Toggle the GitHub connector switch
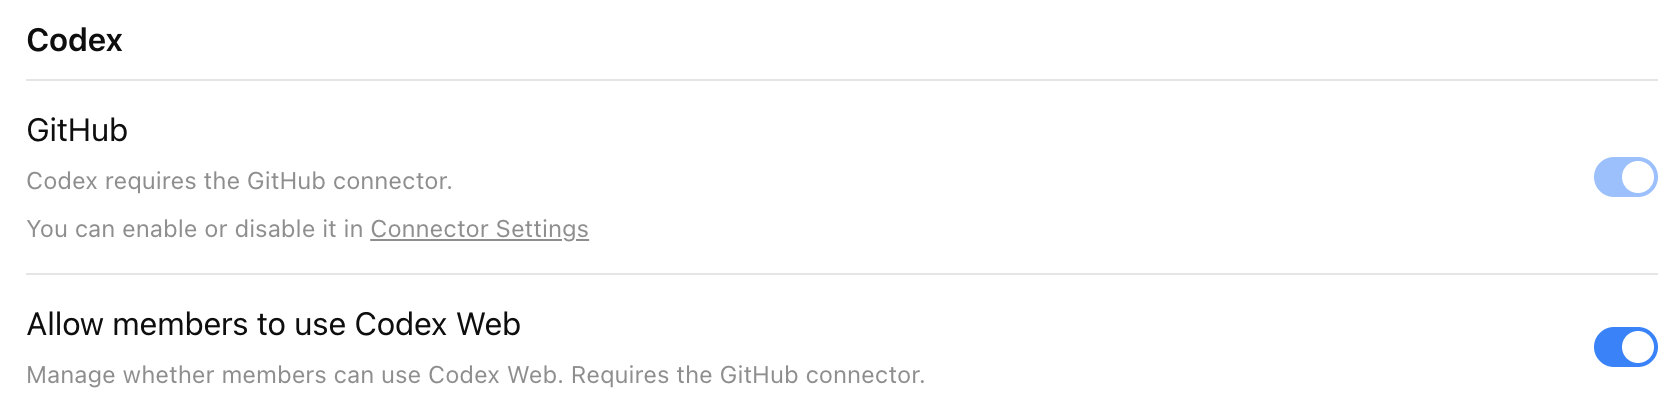This screenshot has width=1680, height=418. [x=1625, y=178]
